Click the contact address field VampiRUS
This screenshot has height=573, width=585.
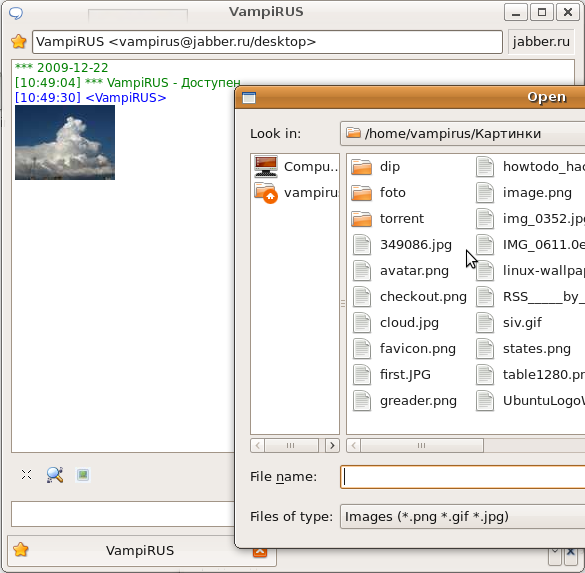point(267,42)
